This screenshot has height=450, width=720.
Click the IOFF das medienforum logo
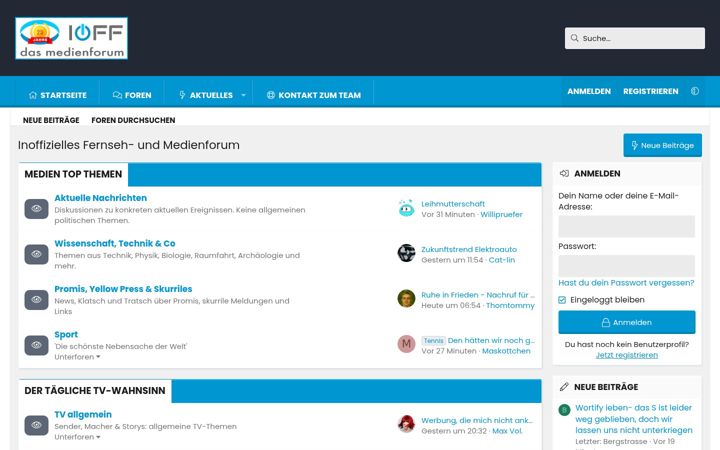(71, 38)
